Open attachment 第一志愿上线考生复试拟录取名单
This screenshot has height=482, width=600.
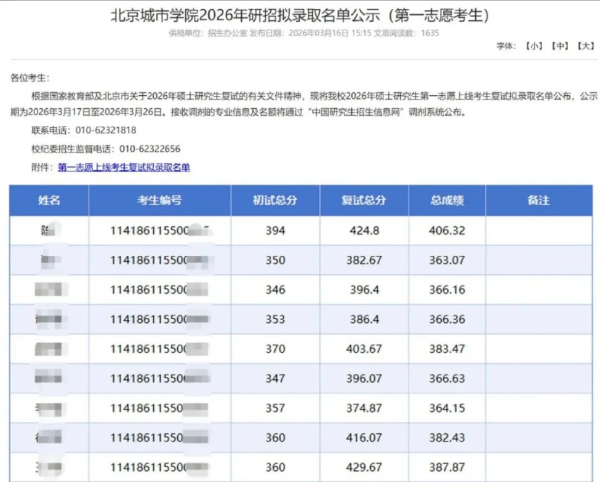(124, 167)
